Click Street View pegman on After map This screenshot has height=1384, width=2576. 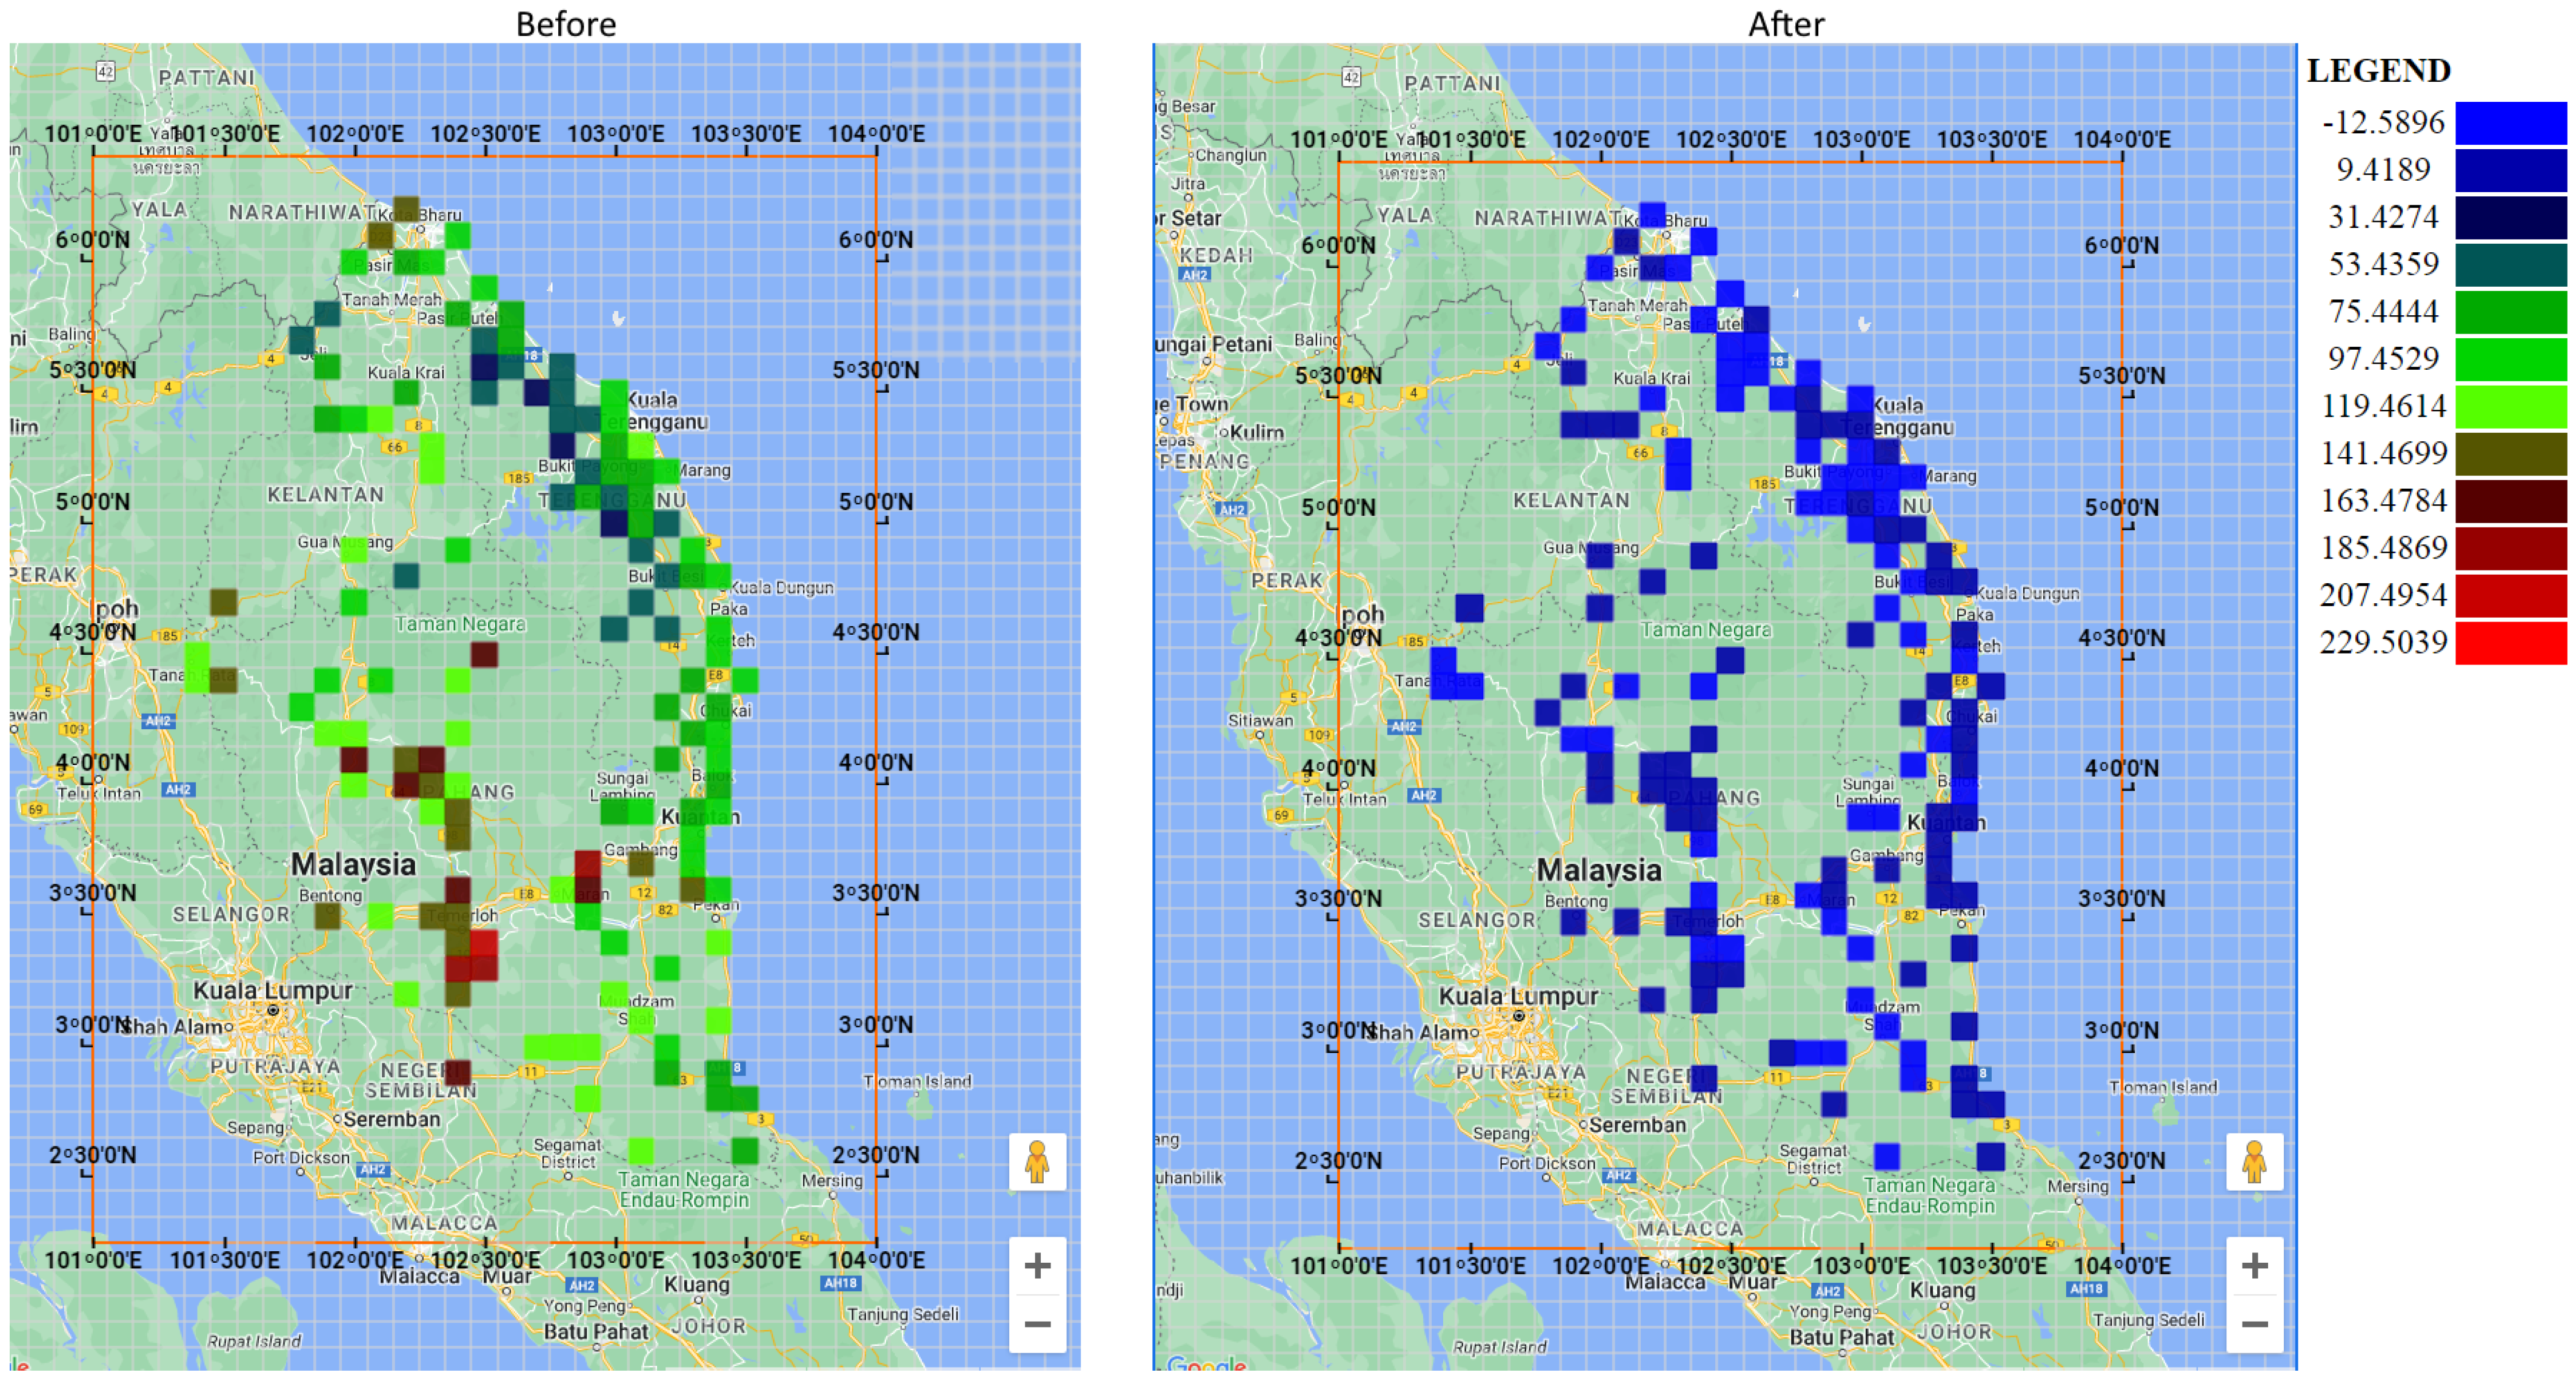(2254, 1162)
